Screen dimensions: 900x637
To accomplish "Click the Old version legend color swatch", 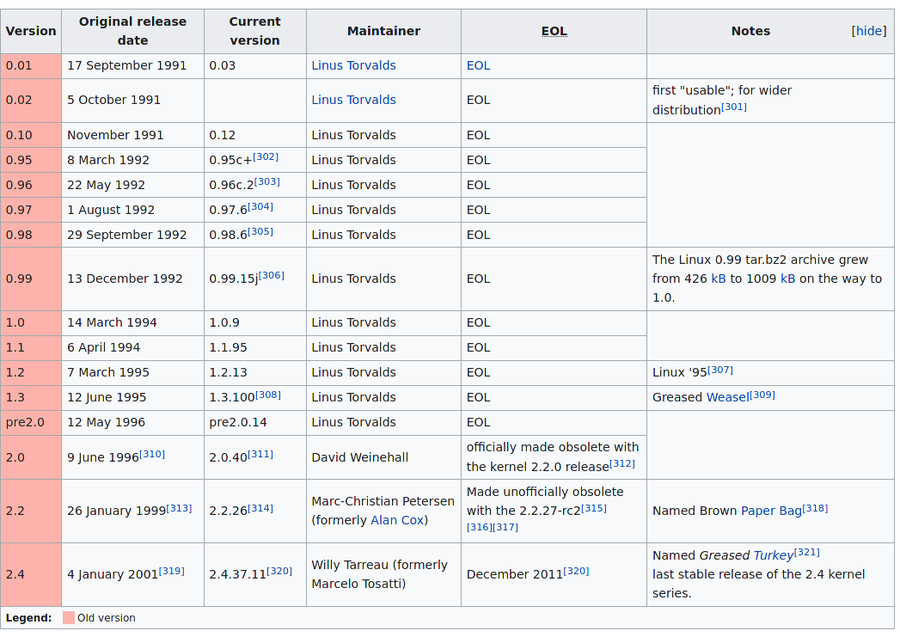I will 69,618.
